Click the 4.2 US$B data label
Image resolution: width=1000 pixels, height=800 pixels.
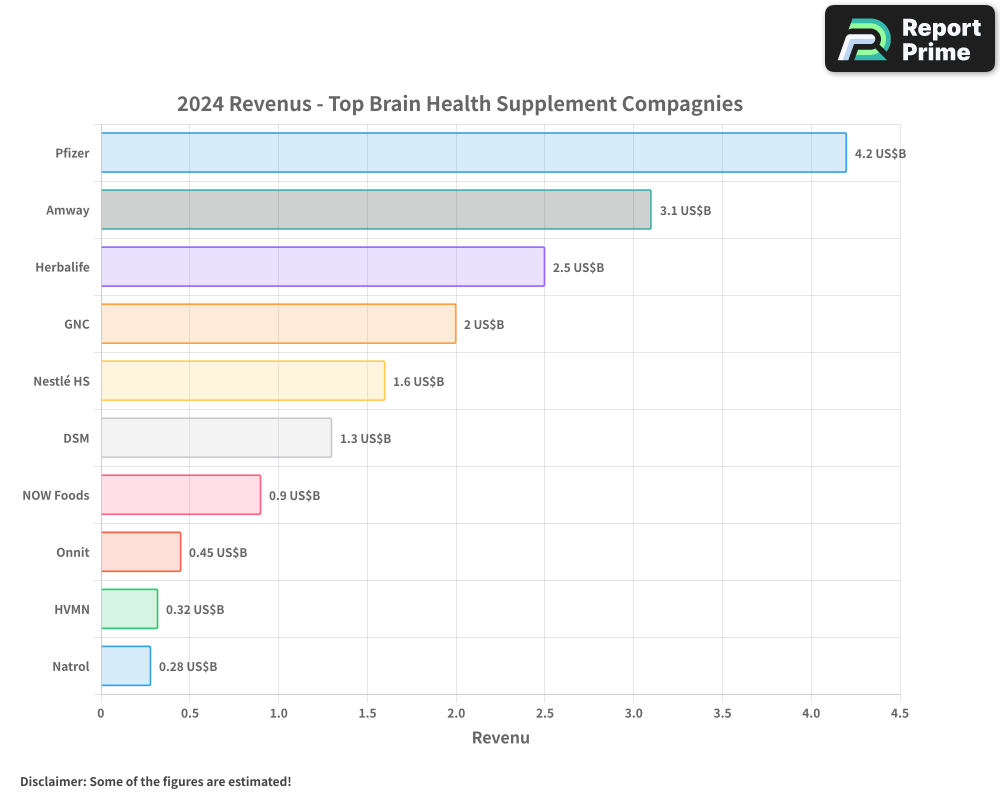tap(880, 154)
